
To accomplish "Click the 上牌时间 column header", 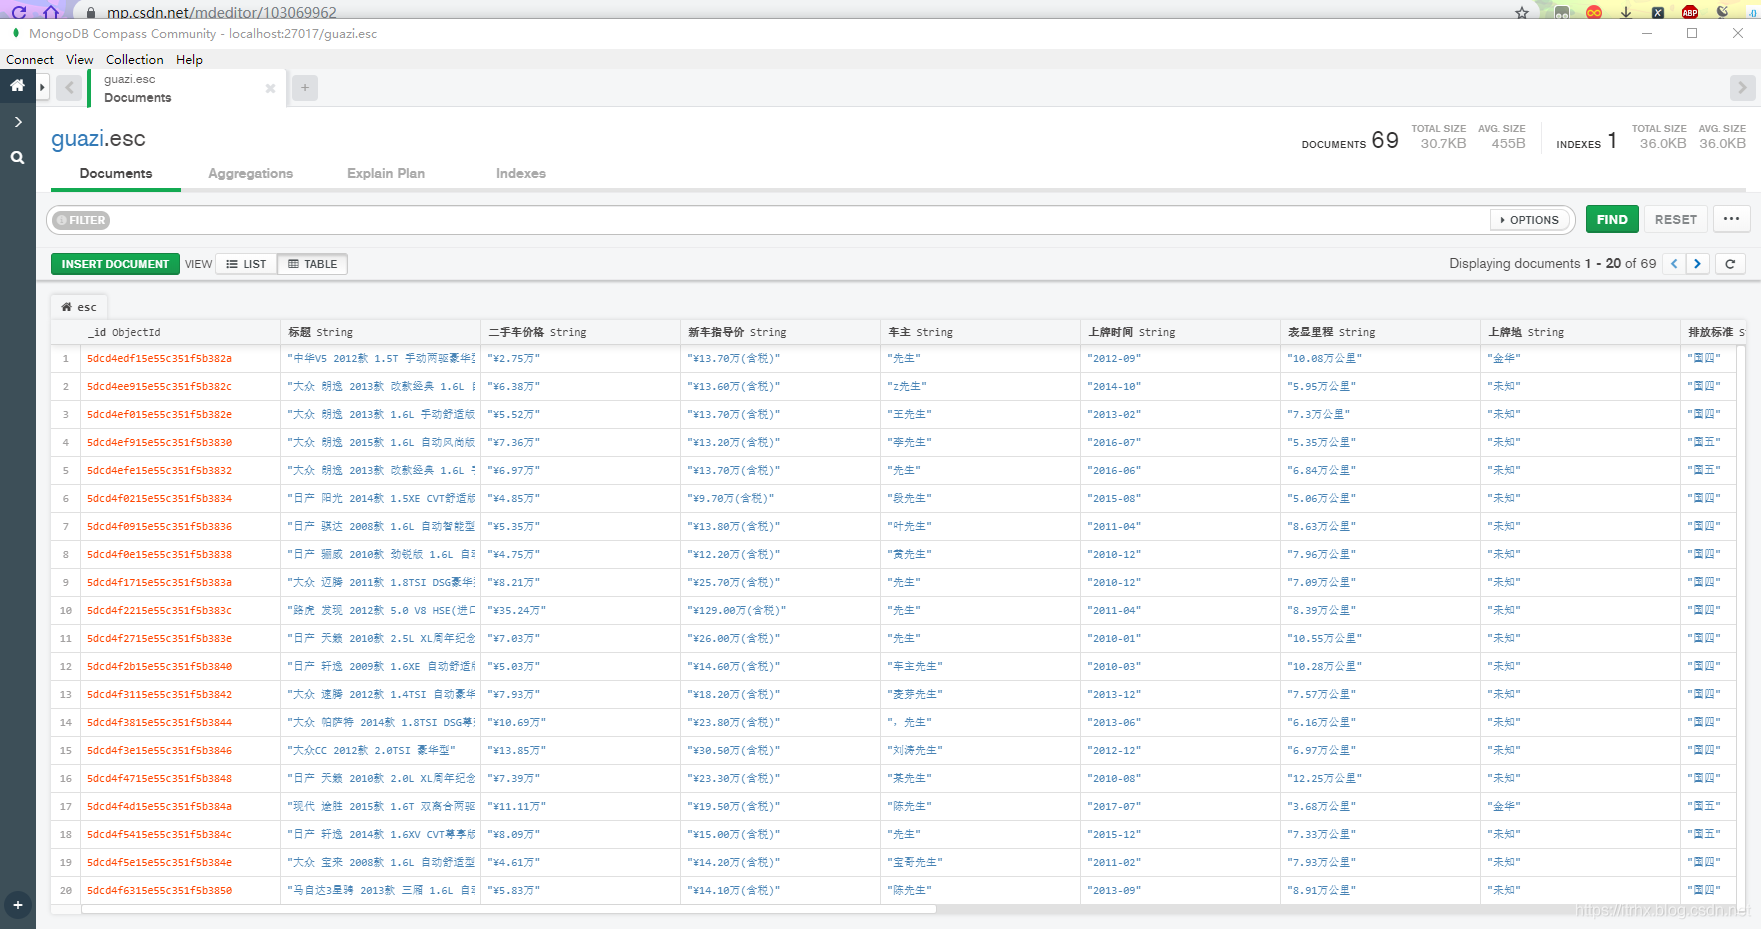I will click(x=1180, y=332).
